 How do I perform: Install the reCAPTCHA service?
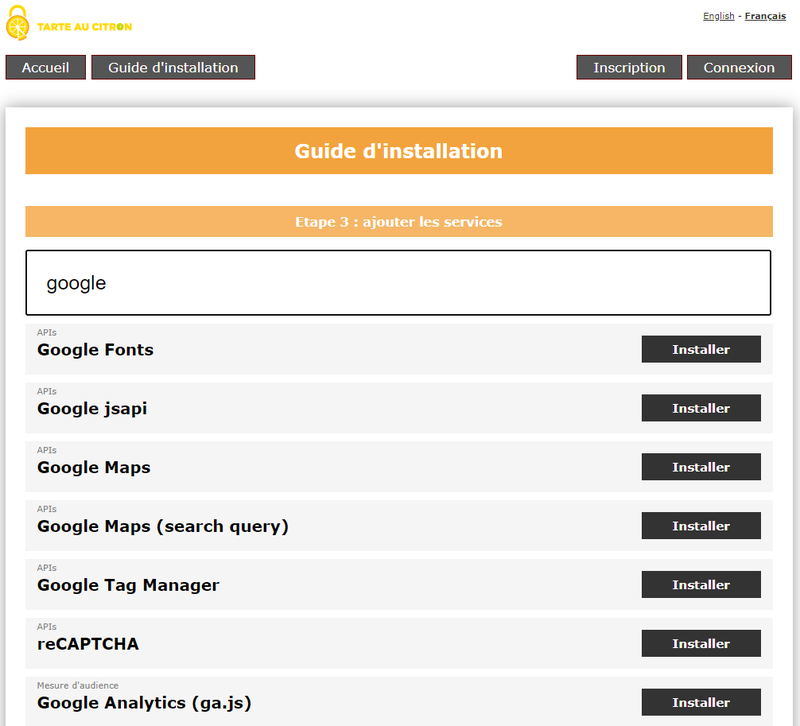pyautogui.click(x=701, y=643)
